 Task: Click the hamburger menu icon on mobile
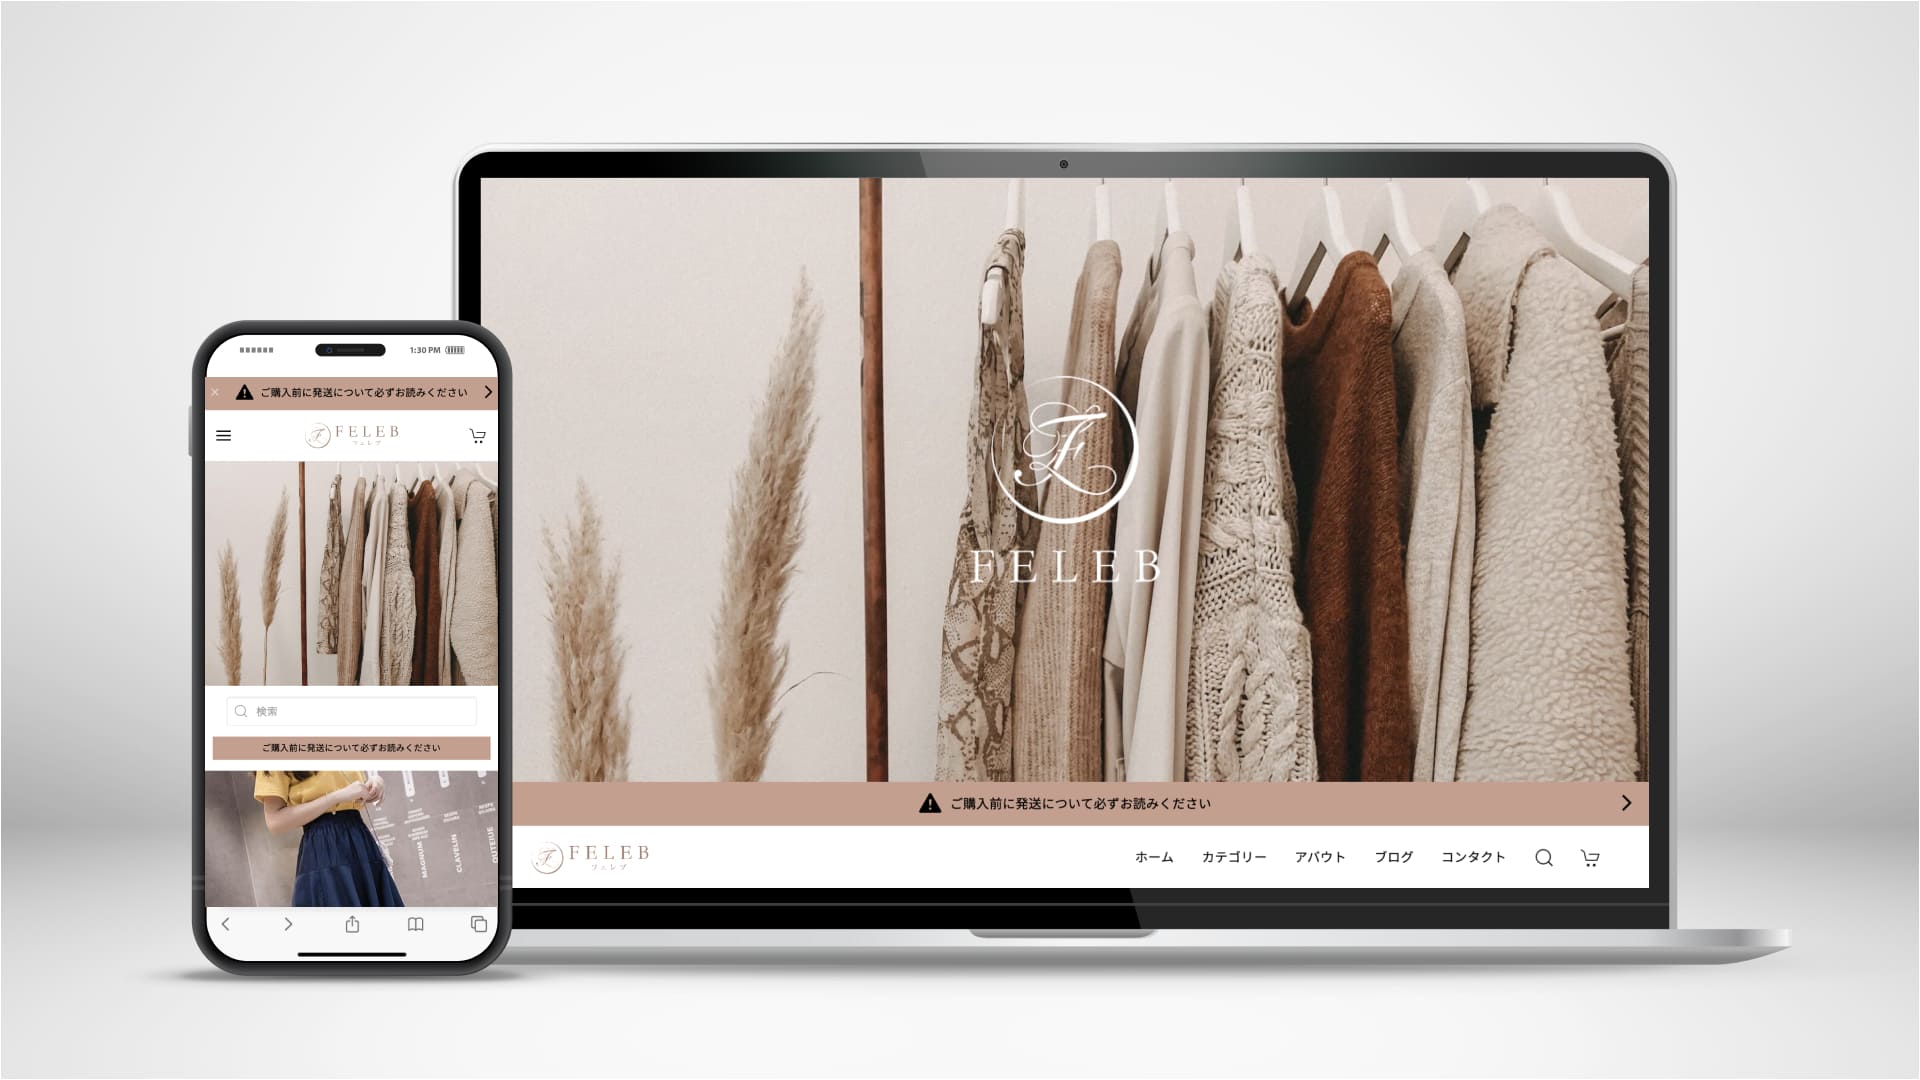pos(225,435)
